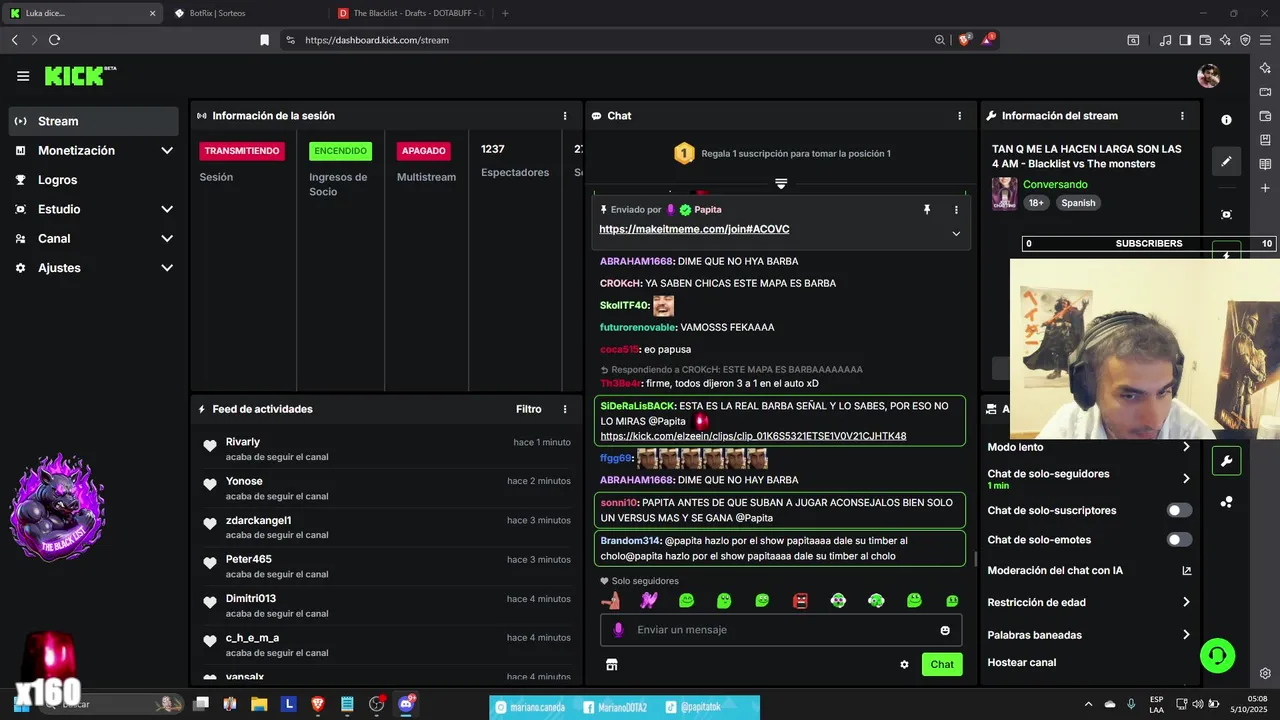
Task: Open a new browser tab
Action: [x=505, y=13]
